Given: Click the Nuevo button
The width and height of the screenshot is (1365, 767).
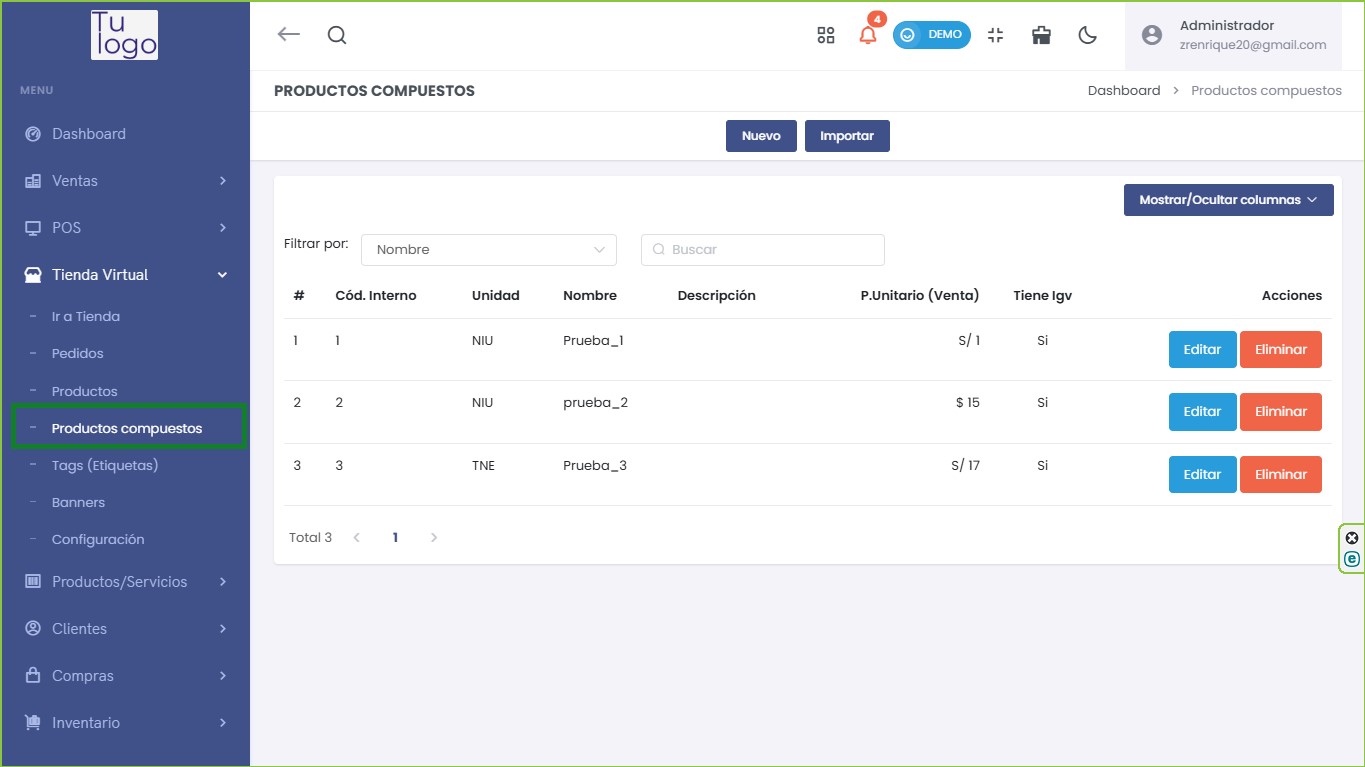Looking at the screenshot, I should [x=761, y=136].
